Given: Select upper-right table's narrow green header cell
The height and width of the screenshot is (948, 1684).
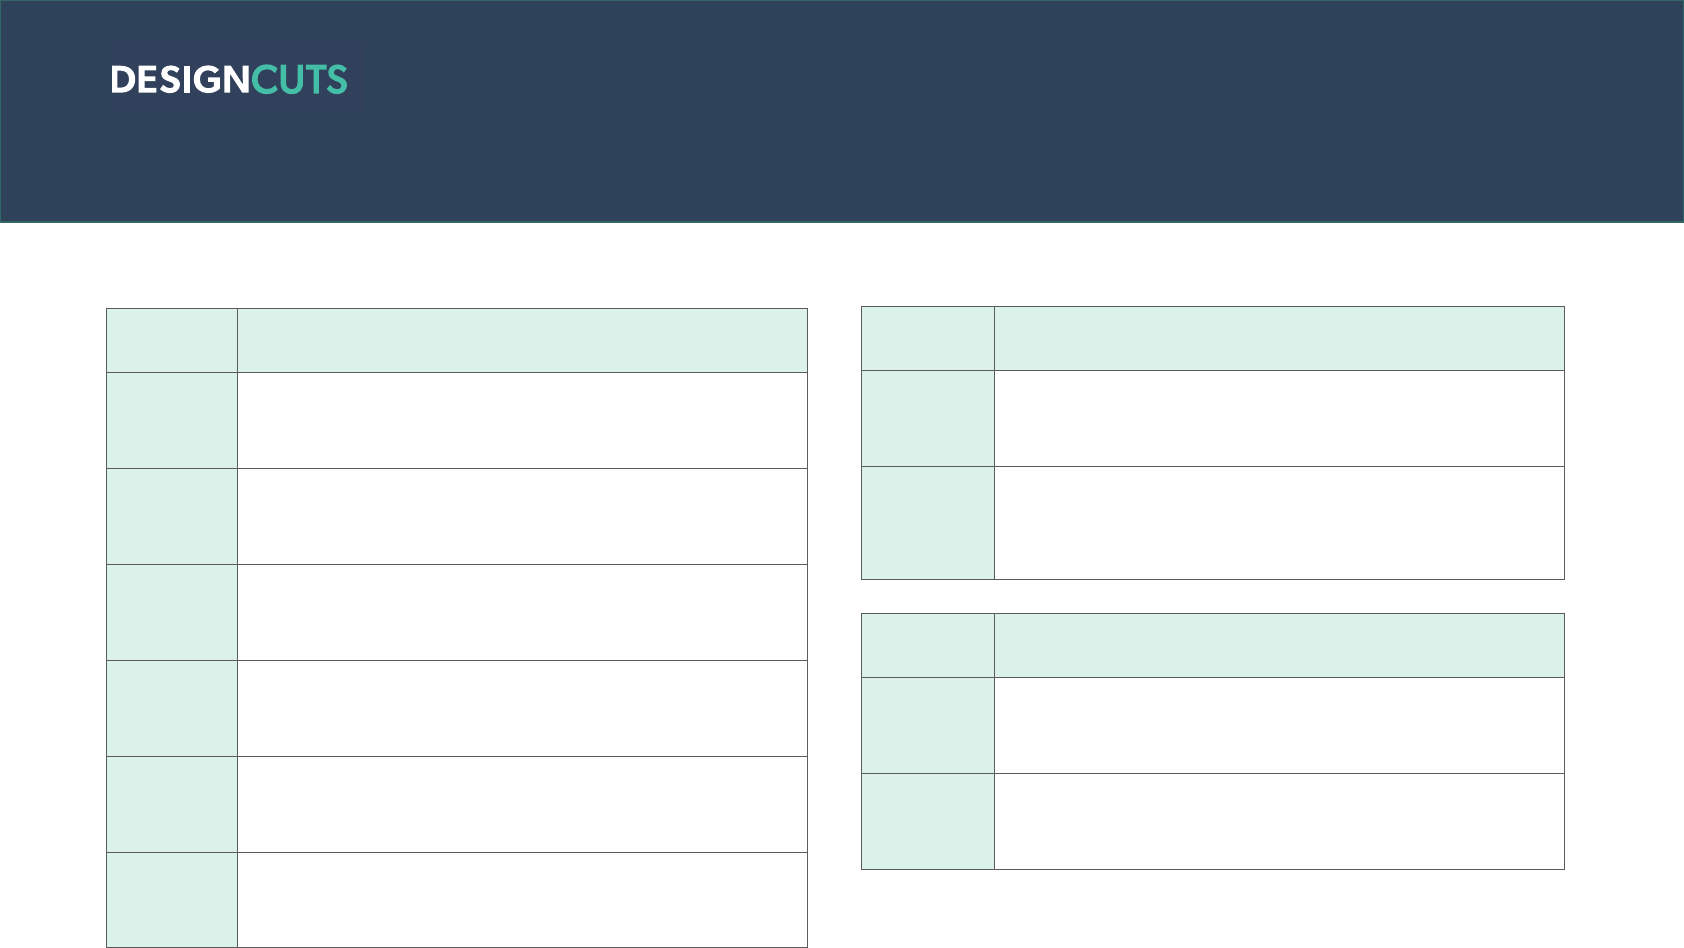Looking at the screenshot, I should pos(928,339).
